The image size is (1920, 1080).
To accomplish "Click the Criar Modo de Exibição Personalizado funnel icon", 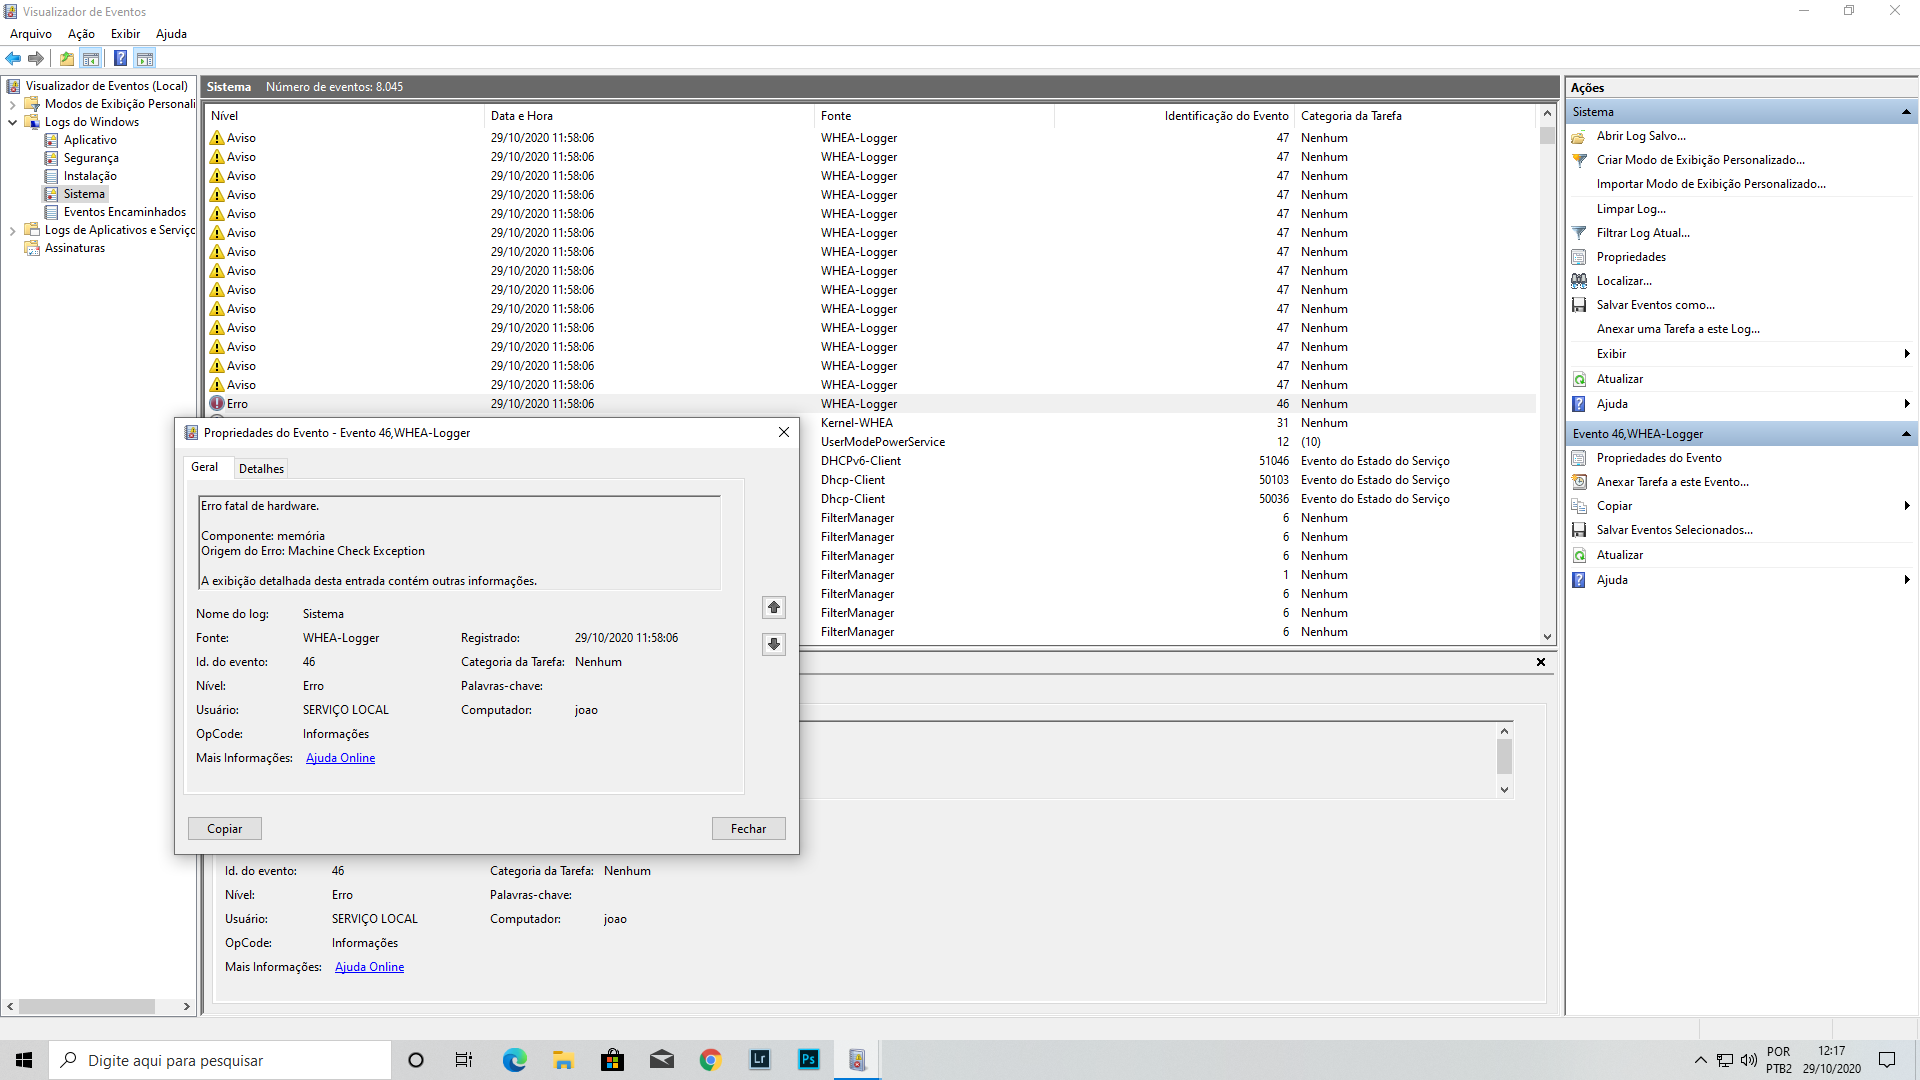I will click(x=1579, y=160).
